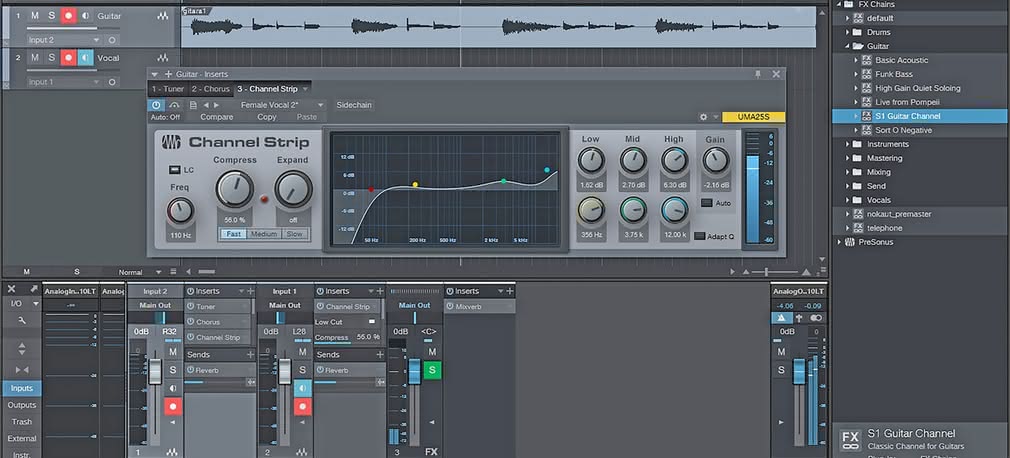
Task: Add a new send on the Input 2 channel
Action: click(250, 355)
